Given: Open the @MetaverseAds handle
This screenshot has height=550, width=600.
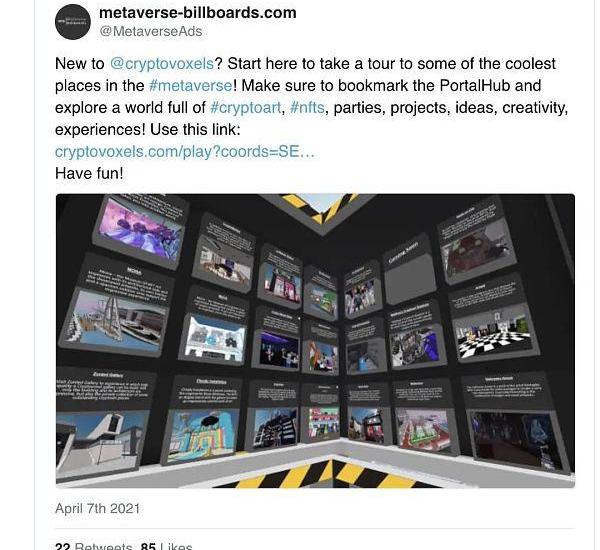Looking at the screenshot, I should click(x=151, y=31).
